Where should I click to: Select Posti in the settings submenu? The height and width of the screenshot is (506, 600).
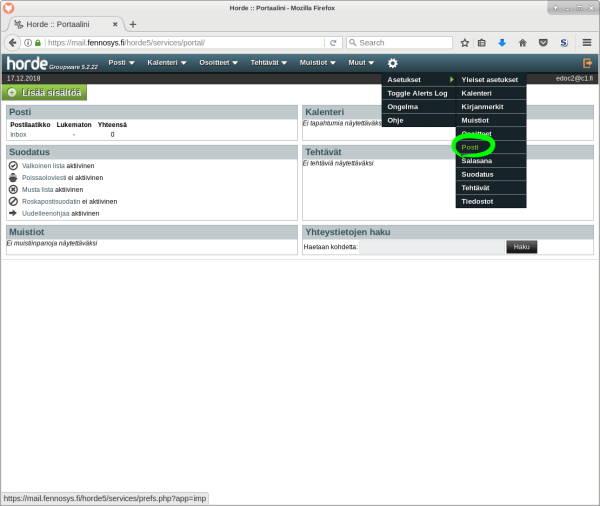coord(471,147)
